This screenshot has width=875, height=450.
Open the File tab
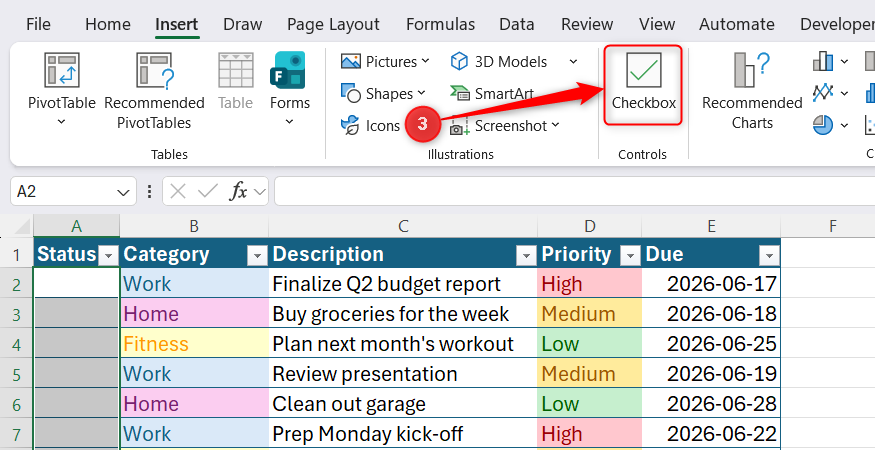(39, 25)
